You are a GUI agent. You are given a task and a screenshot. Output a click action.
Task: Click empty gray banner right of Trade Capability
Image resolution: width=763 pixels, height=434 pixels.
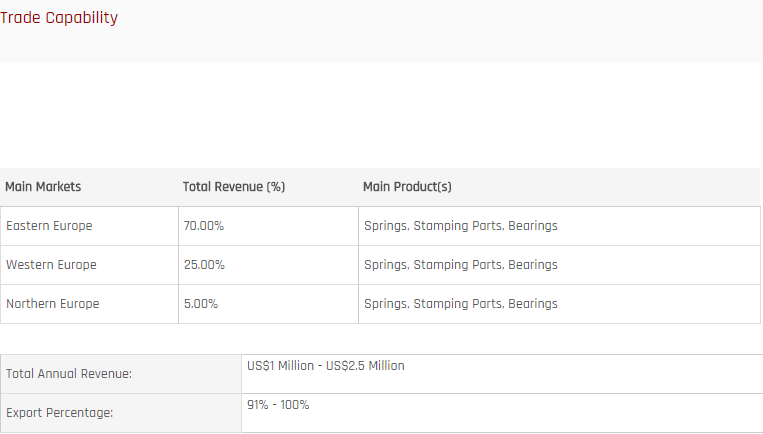pyautogui.click(x=450, y=30)
